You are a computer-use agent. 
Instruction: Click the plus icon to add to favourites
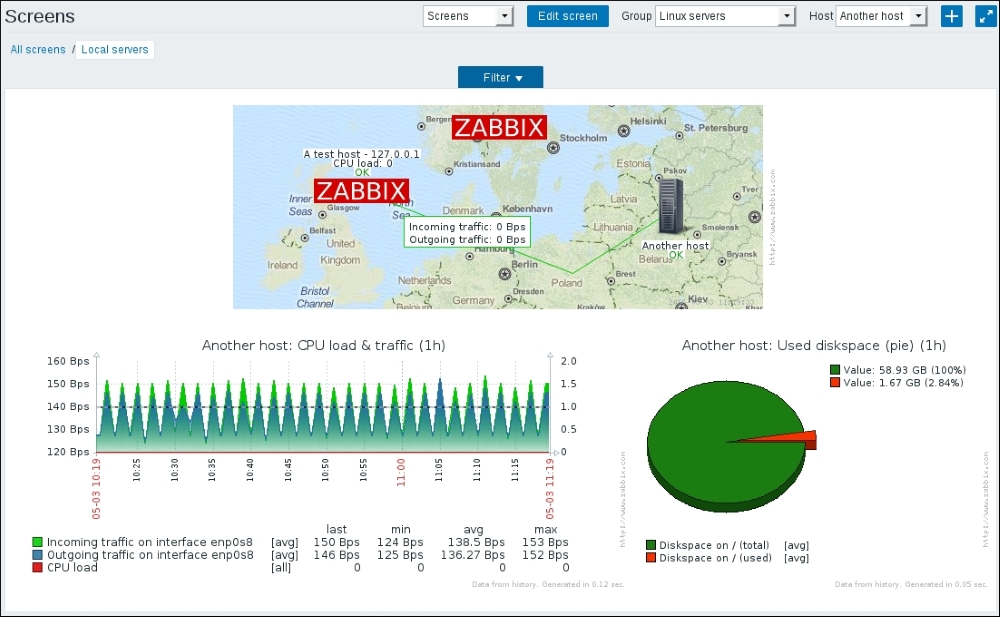pos(951,16)
